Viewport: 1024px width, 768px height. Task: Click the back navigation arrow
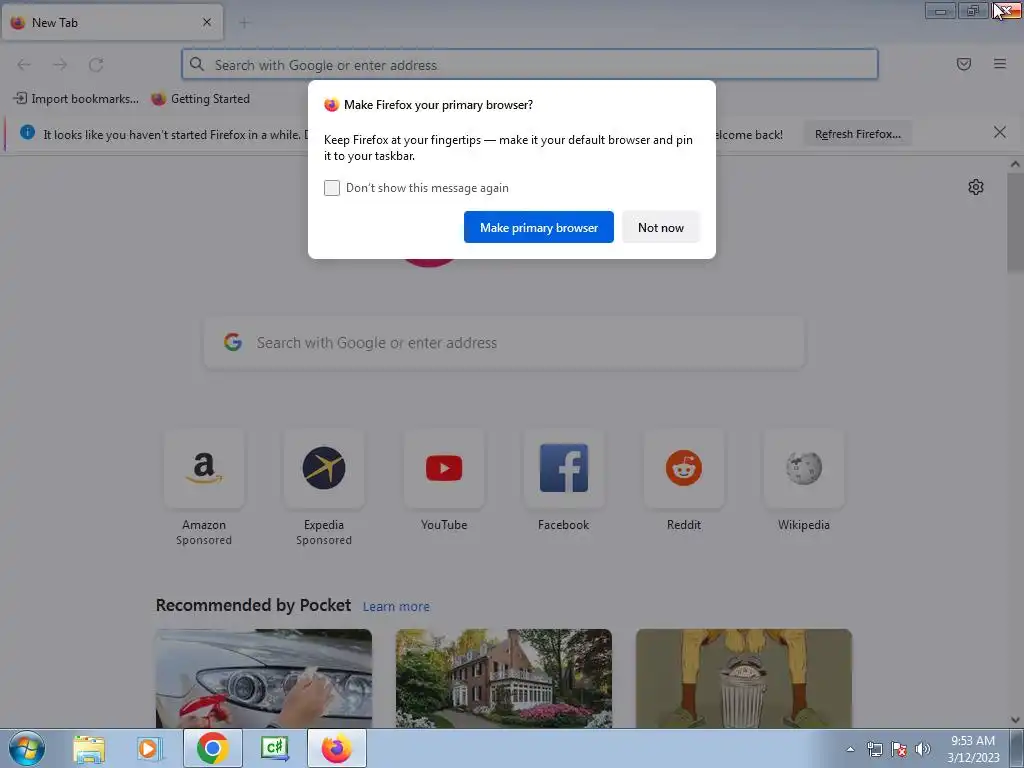click(x=24, y=65)
